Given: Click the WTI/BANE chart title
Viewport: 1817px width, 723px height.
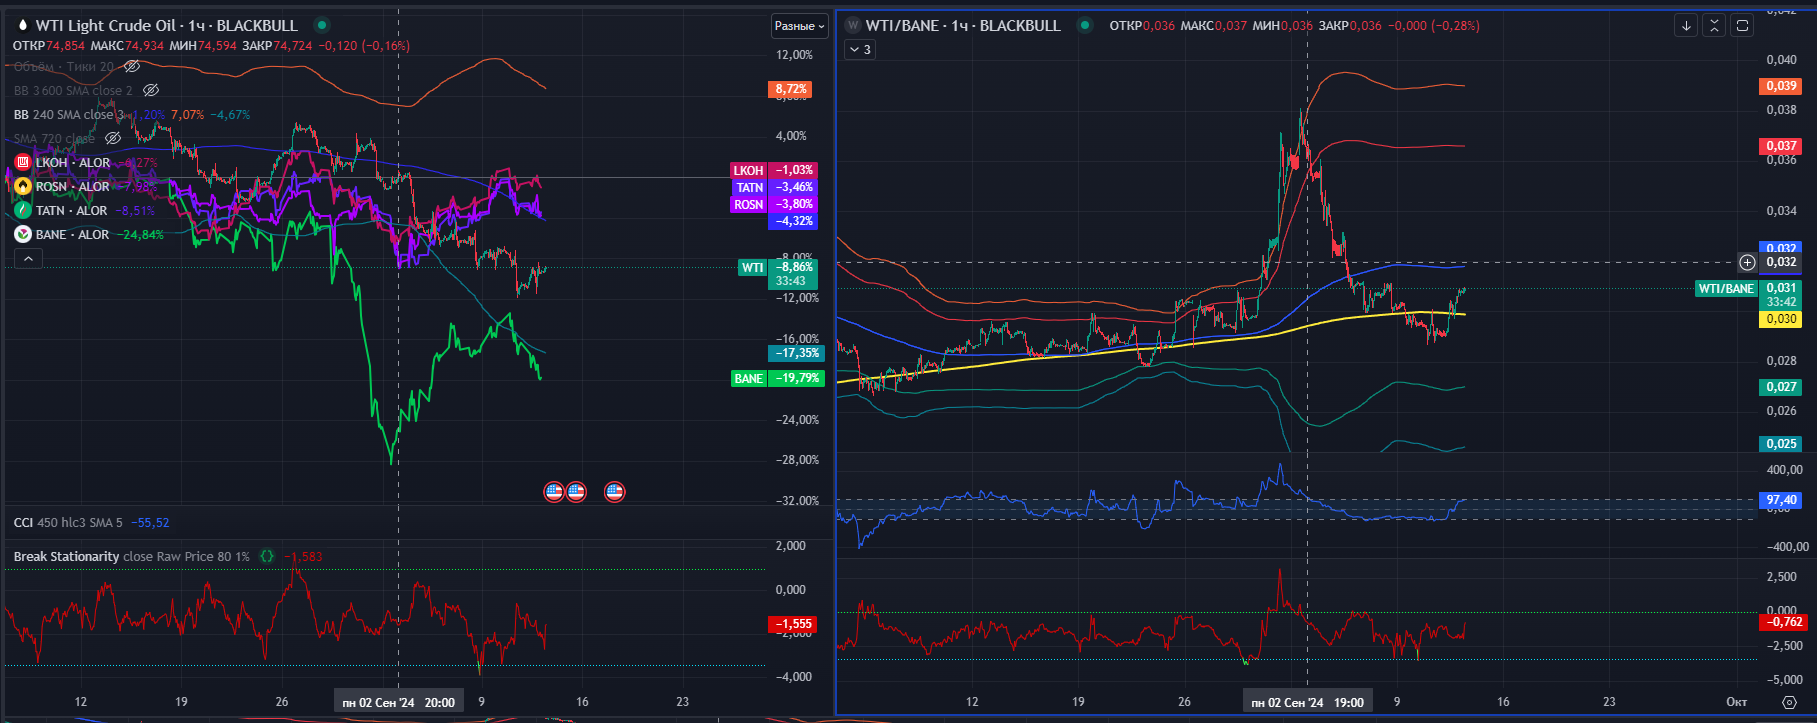Looking at the screenshot, I should point(963,25).
